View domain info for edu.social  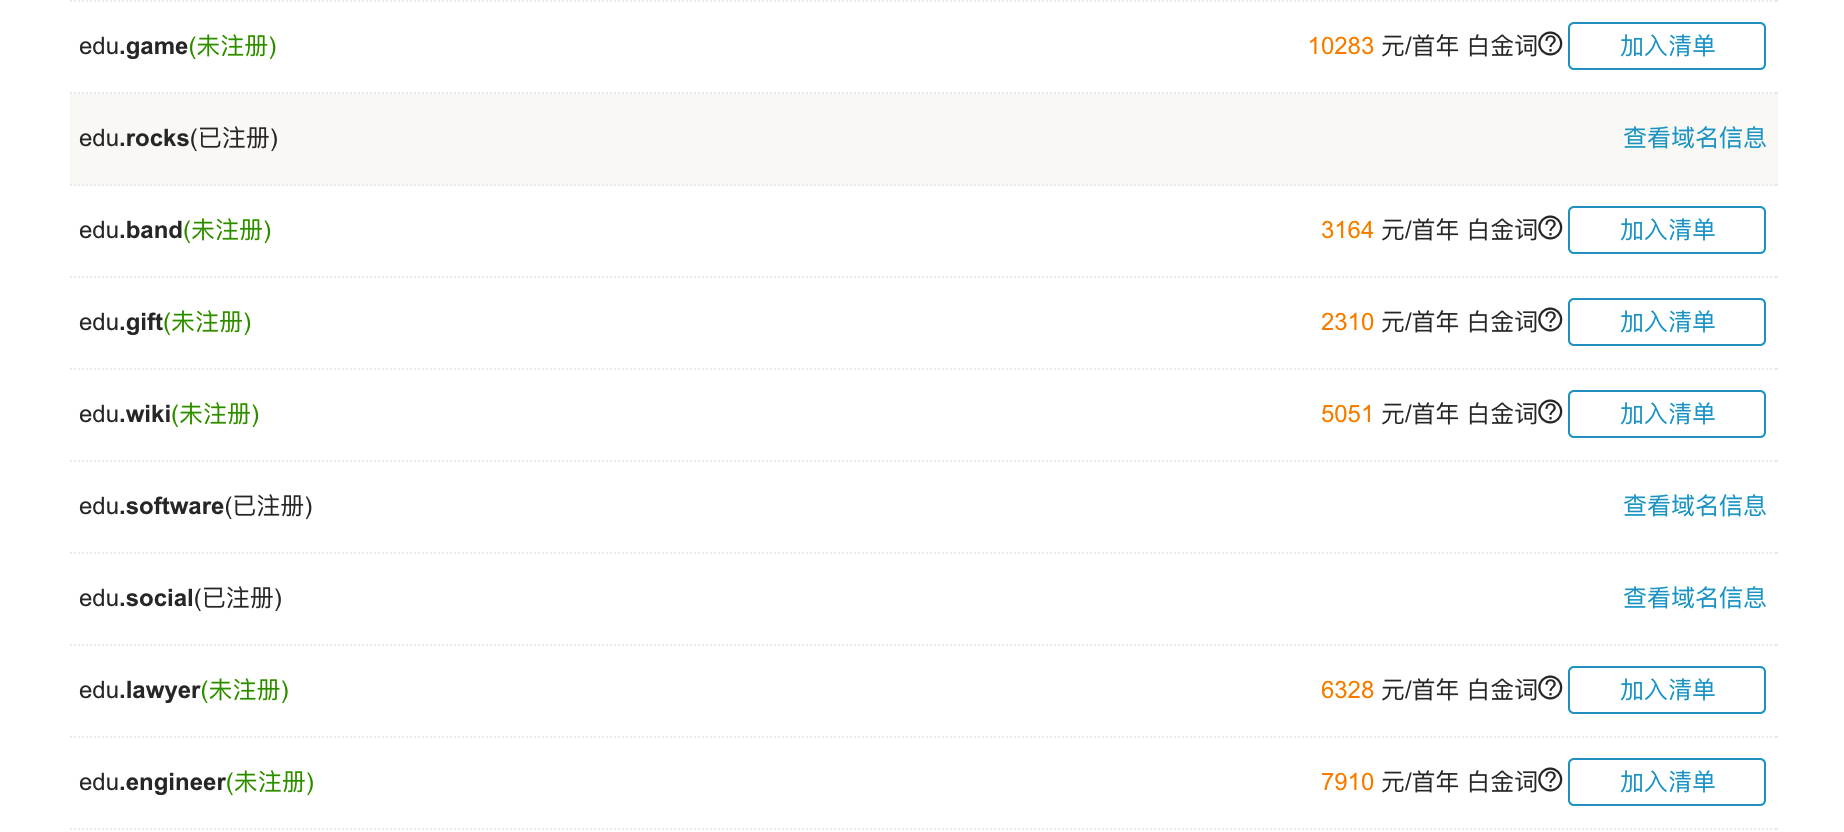(x=1694, y=598)
